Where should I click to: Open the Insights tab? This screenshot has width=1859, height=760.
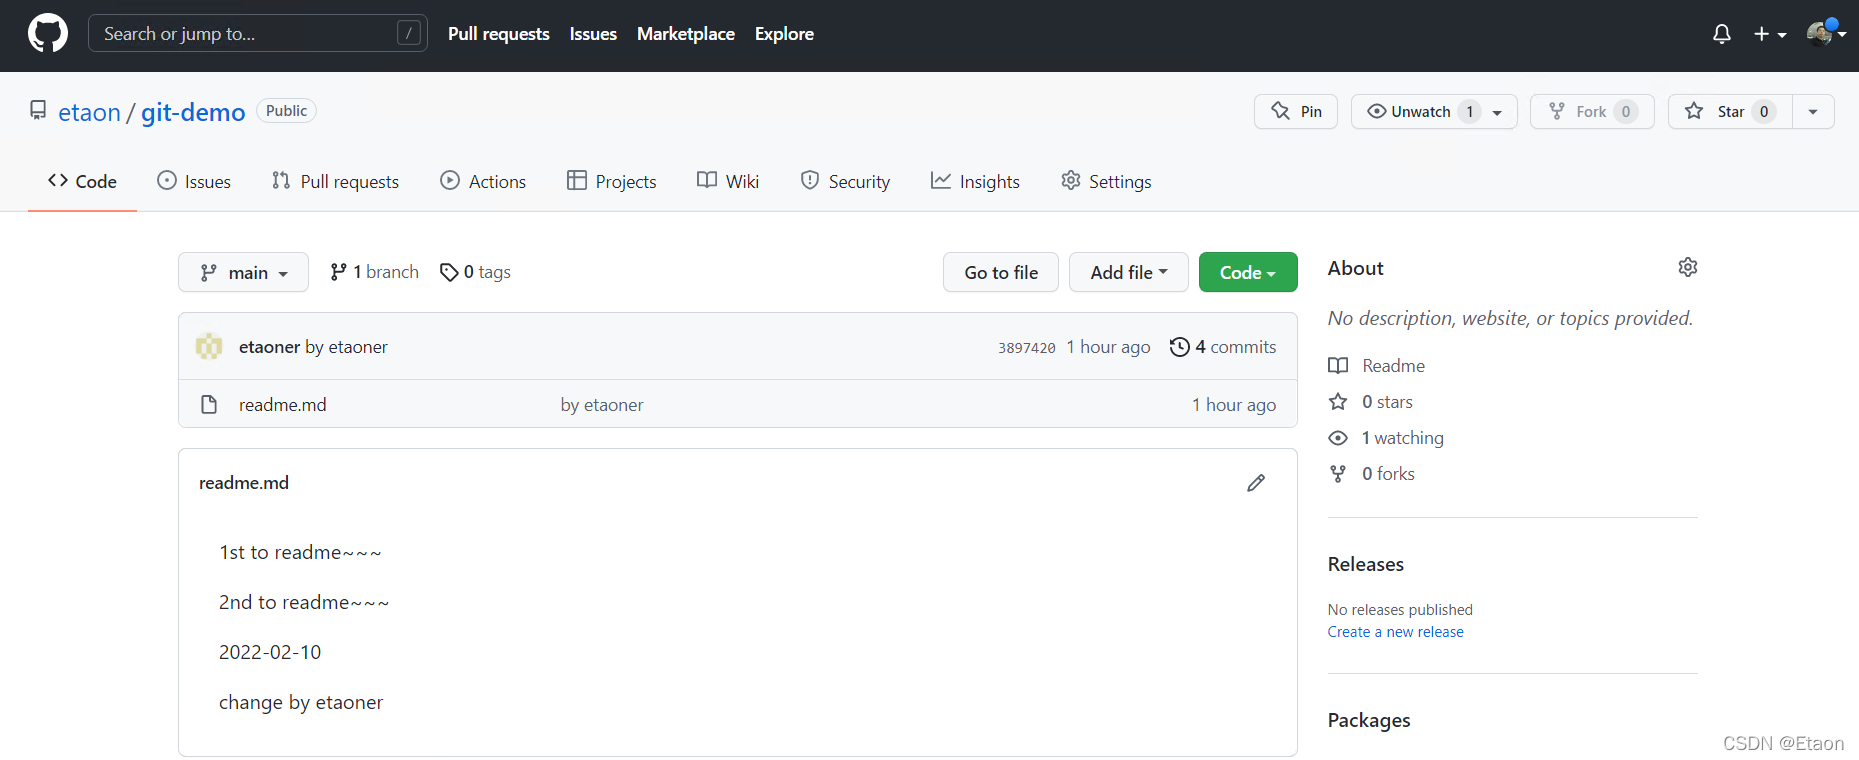[975, 181]
